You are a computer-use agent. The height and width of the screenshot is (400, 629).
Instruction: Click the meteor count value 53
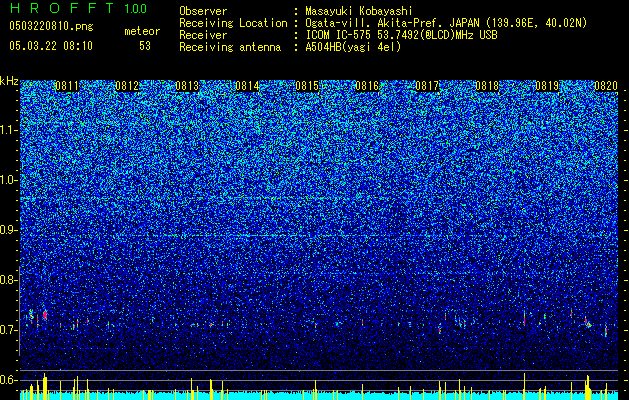click(x=145, y=46)
